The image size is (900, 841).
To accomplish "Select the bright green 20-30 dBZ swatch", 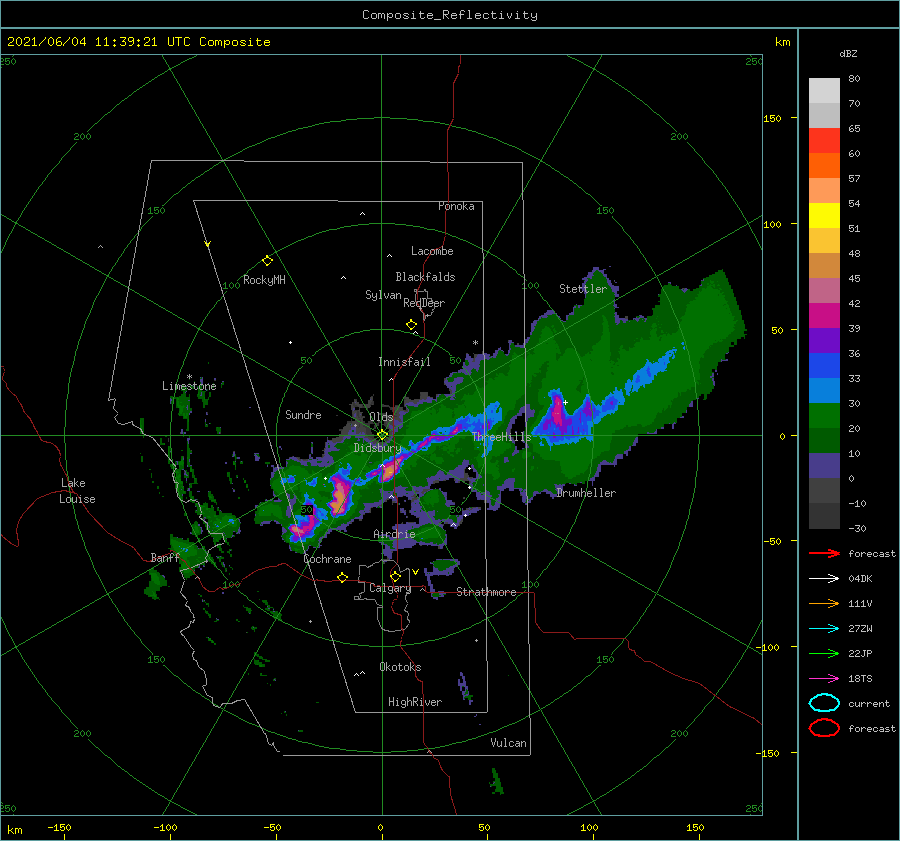I will [x=824, y=416].
